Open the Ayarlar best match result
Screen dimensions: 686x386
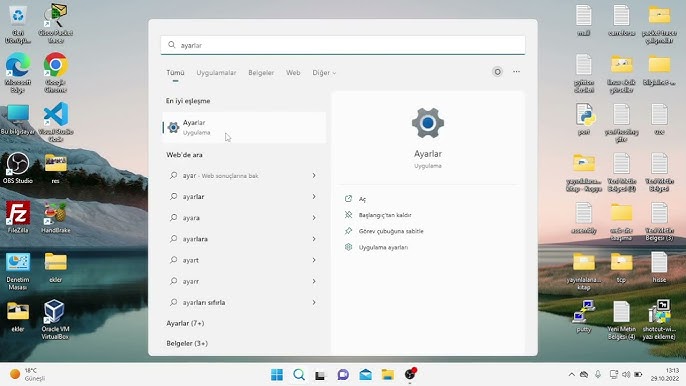click(x=244, y=127)
